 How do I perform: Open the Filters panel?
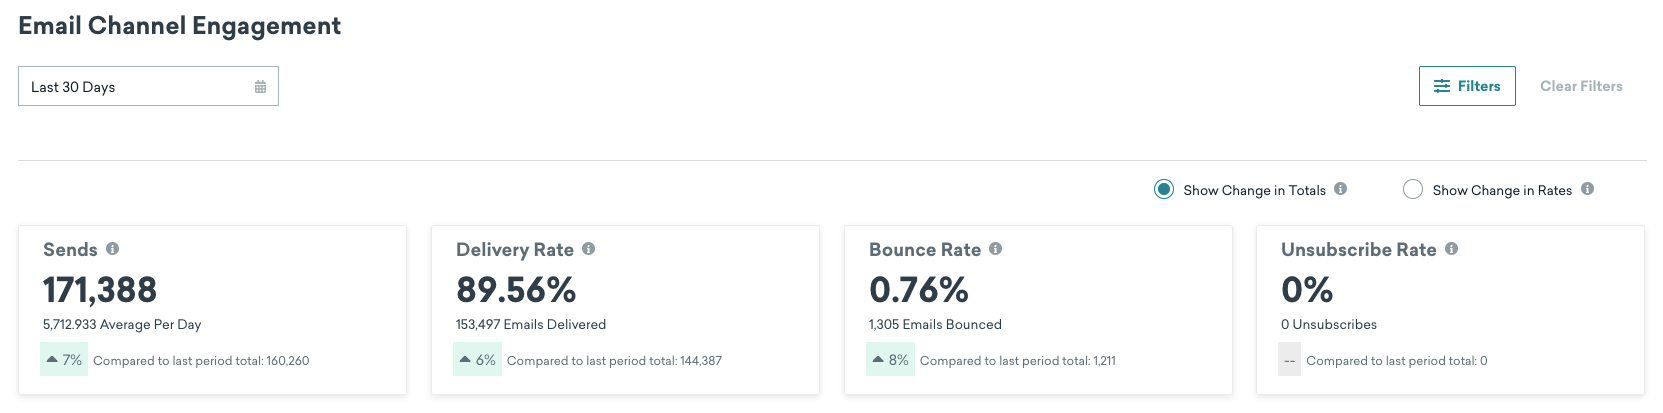pyautogui.click(x=1467, y=86)
